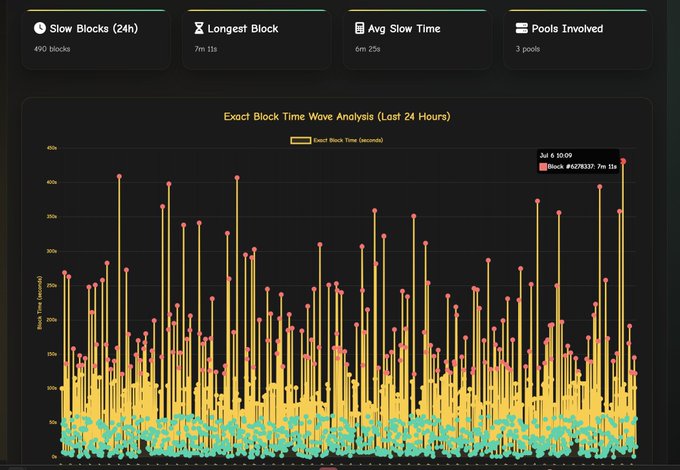Select the '7m 11s' value on Longest Block card
Image resolution: width=680 pixels, height=470 pixels.
tap(206, 49)
